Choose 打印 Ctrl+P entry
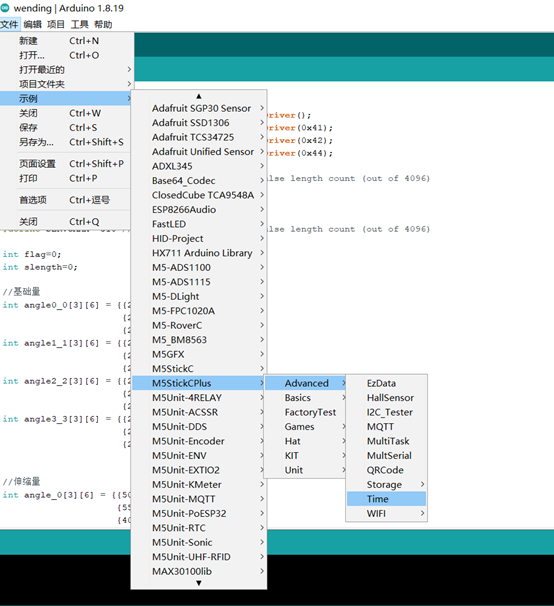The image size is (554, 606). [x=67, y=178]
